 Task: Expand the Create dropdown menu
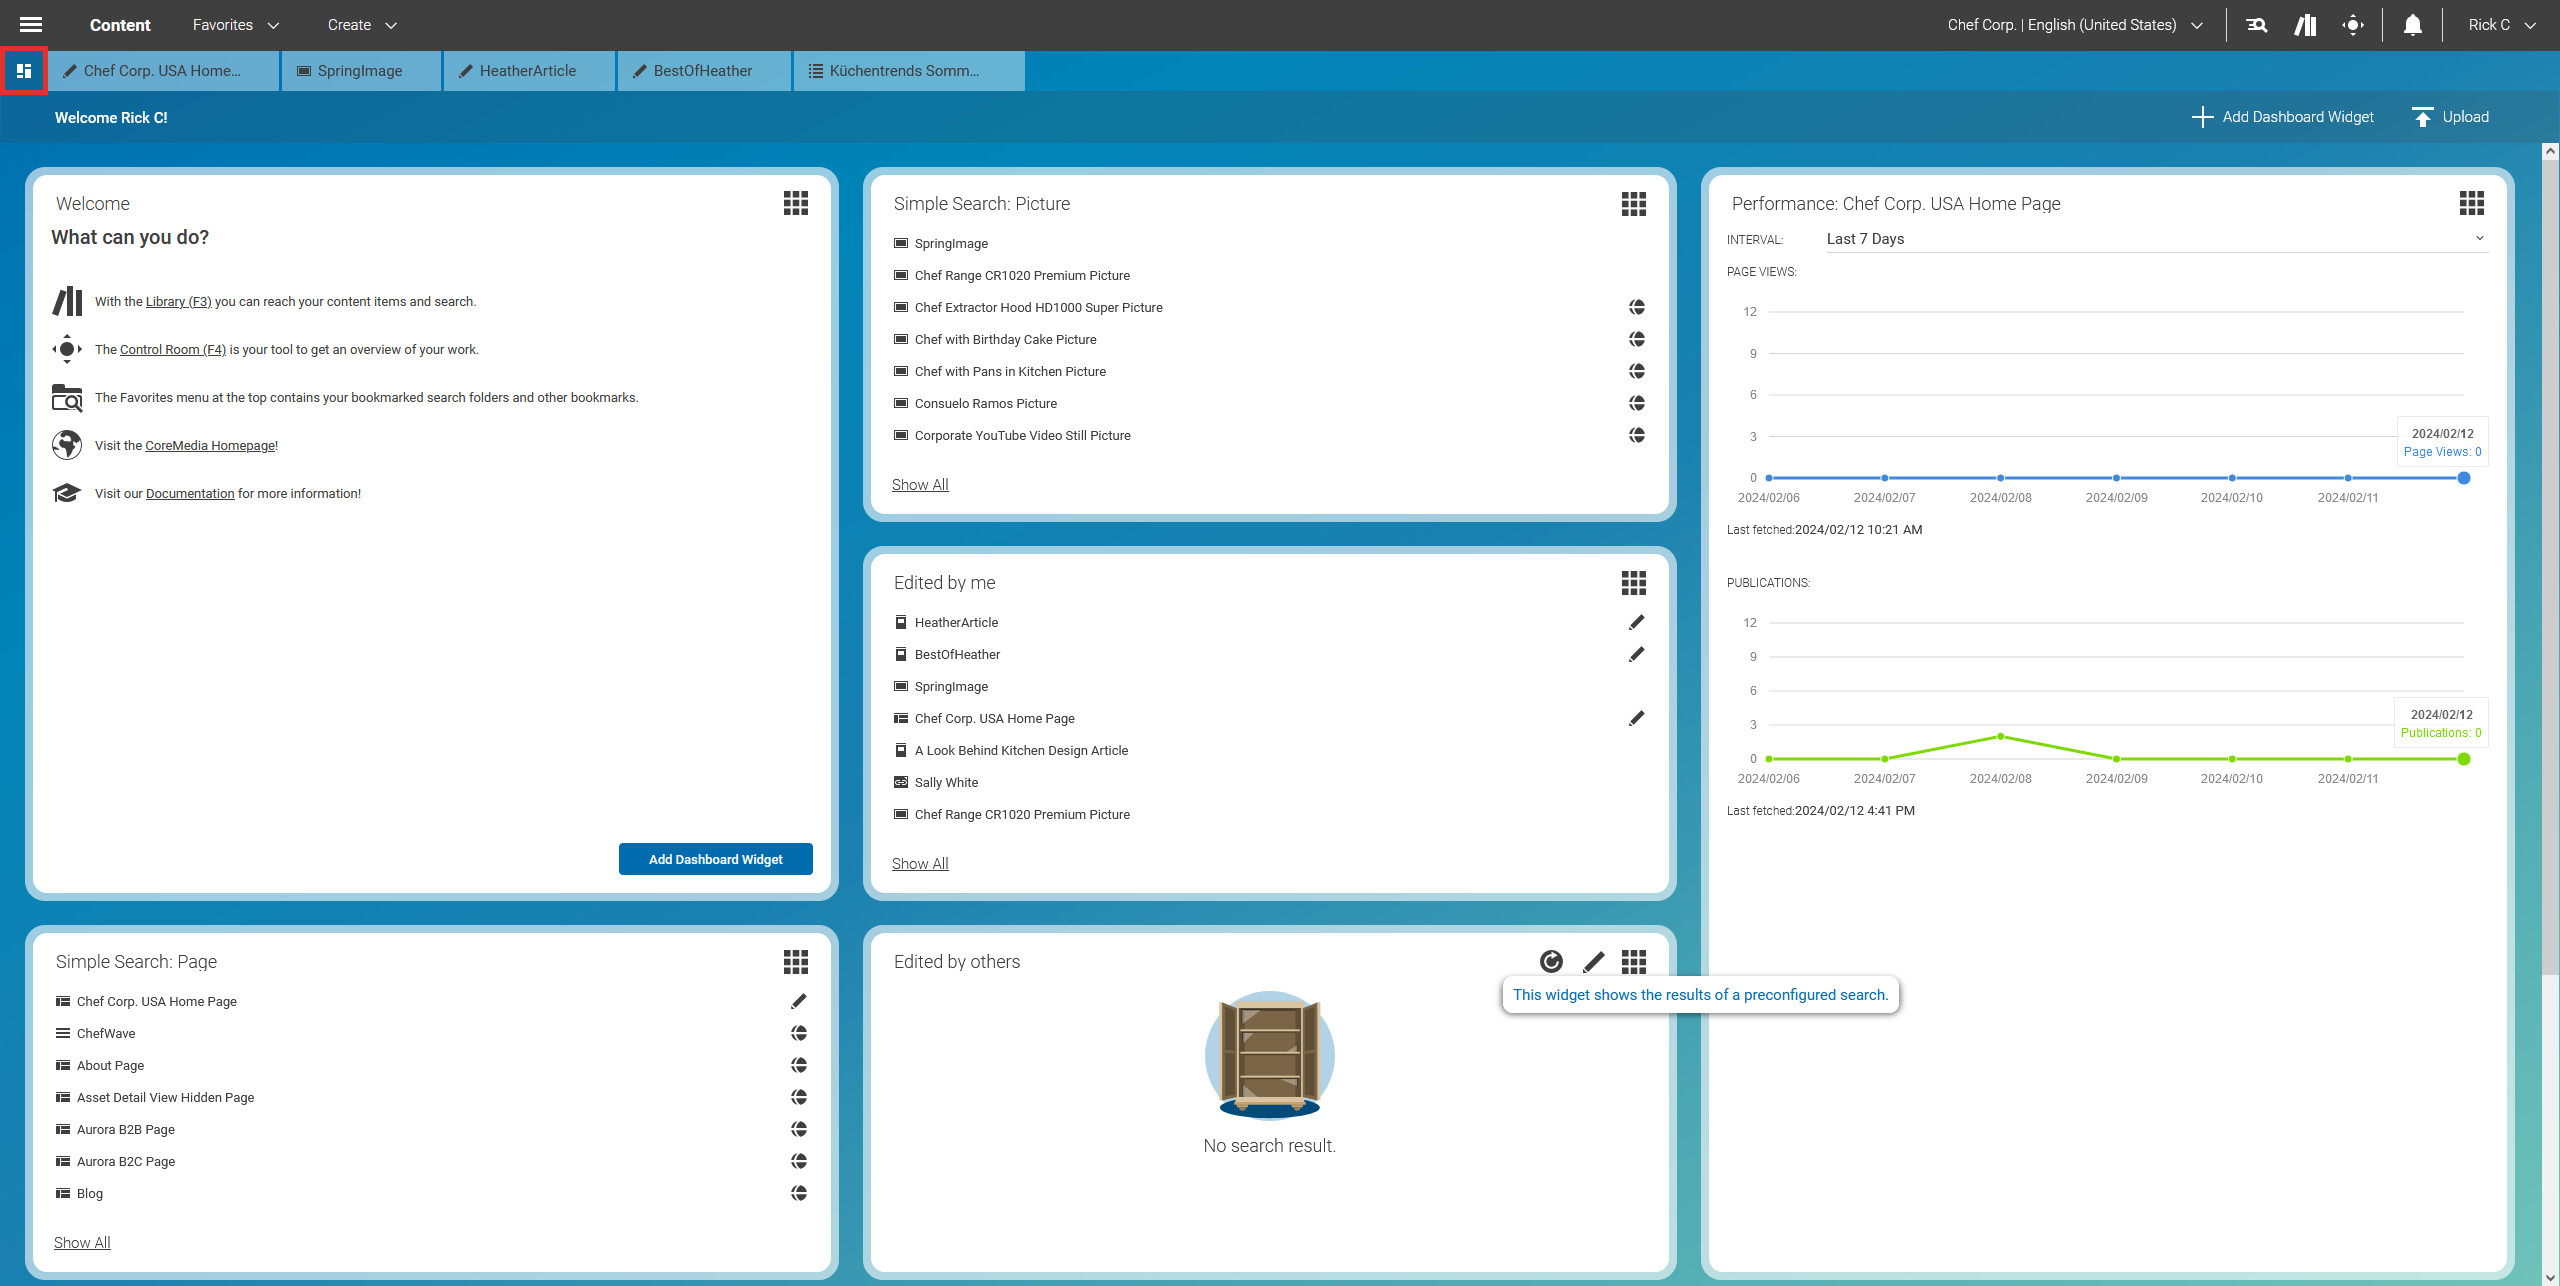[x=362, y=25]
